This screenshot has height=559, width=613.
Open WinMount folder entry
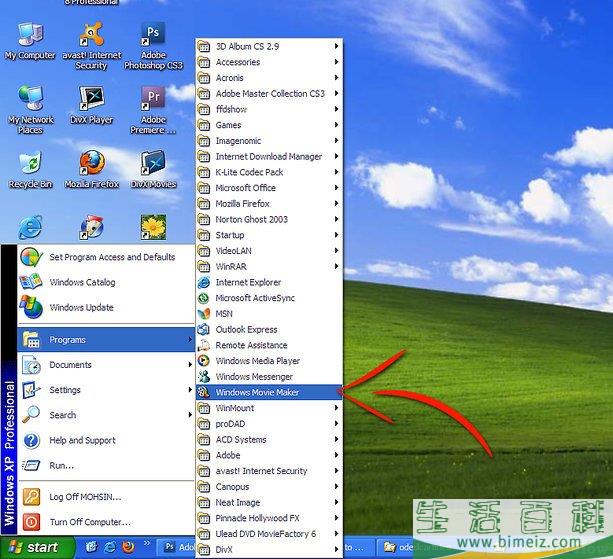(269, 408)
